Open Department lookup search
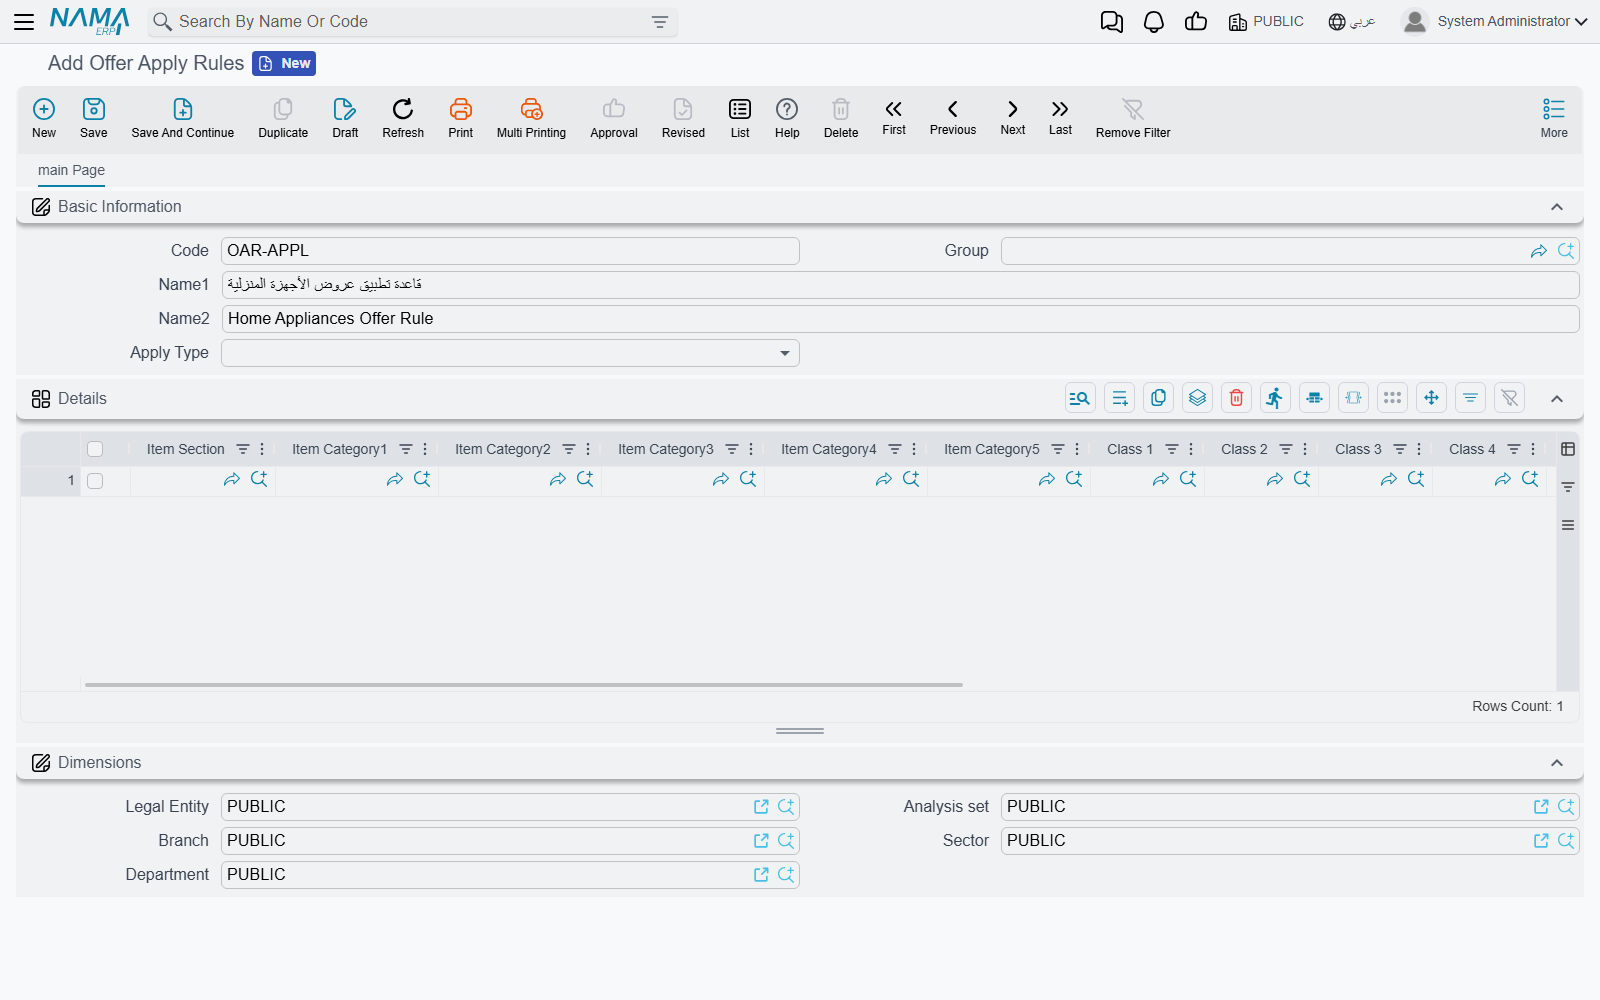The height and width of the screenshot is (1000, 1600). tap(786, 875)
